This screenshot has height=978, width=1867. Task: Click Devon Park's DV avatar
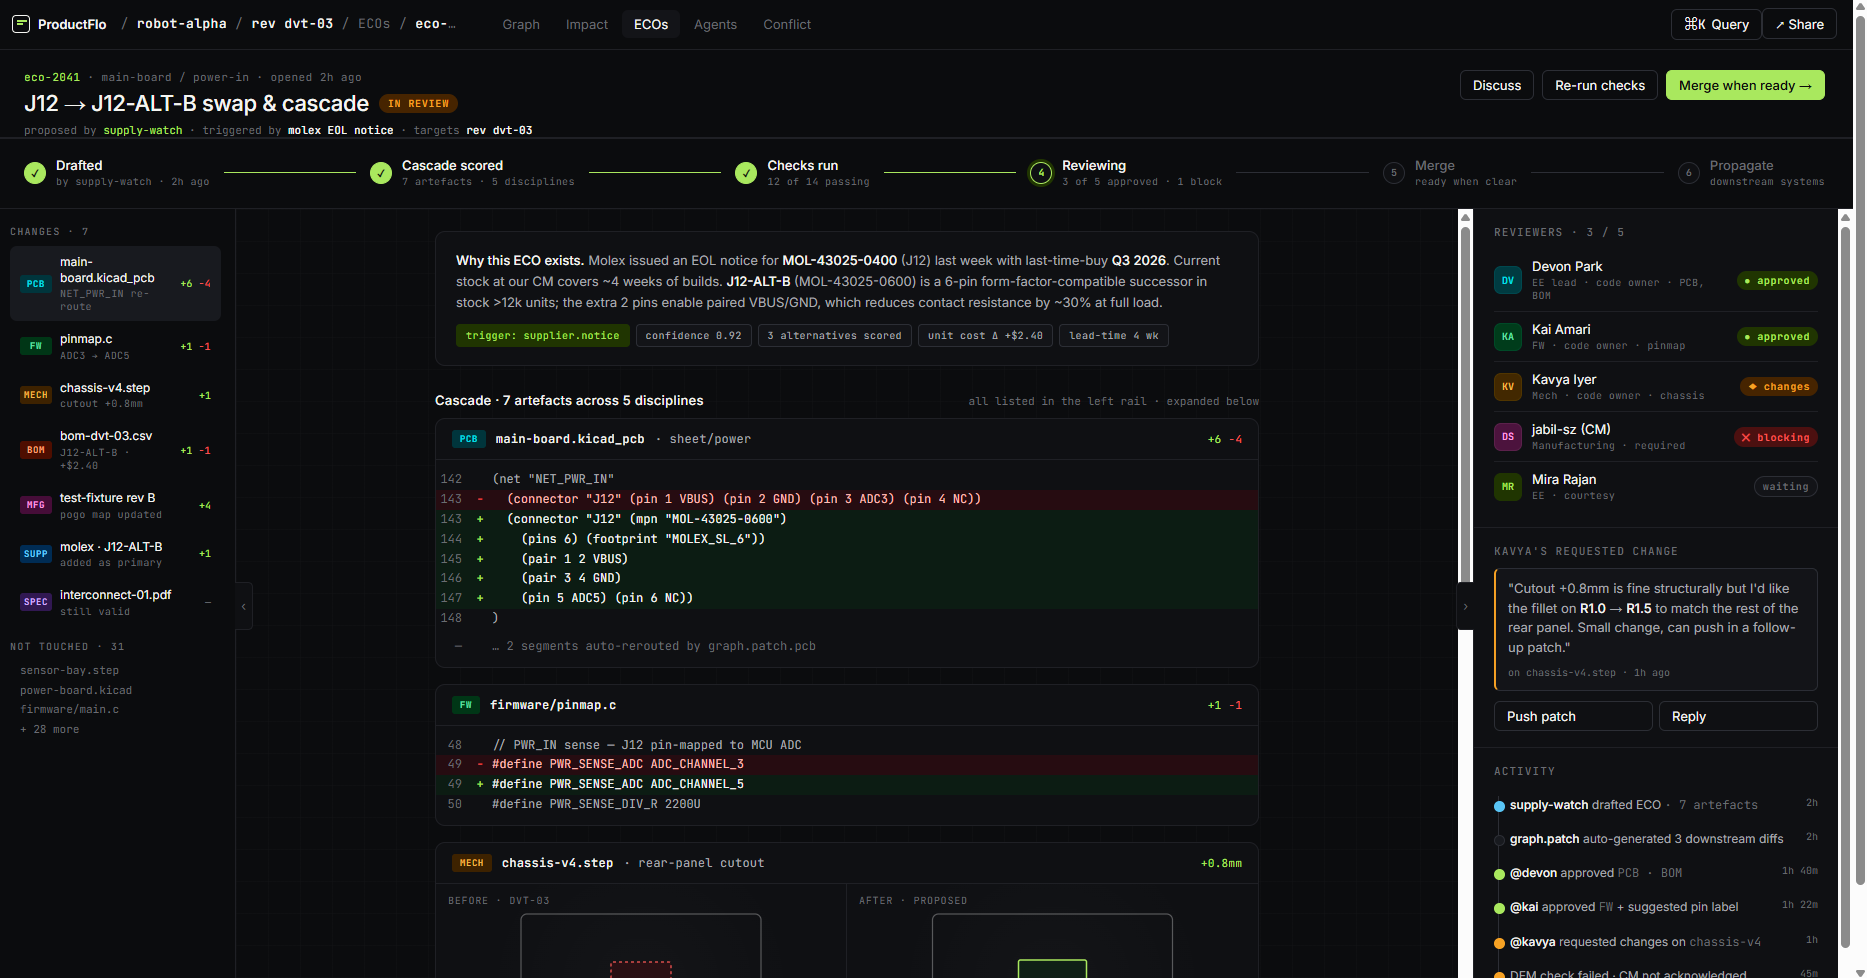click(x=1507, y=281)
